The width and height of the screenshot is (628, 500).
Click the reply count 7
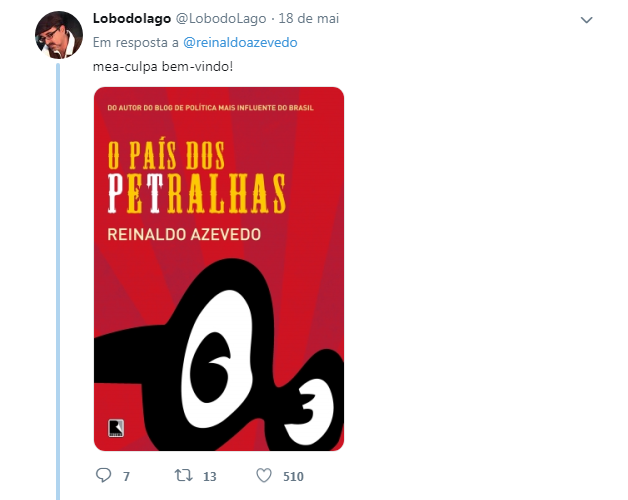pyautogui.click(x=126, y=476)
